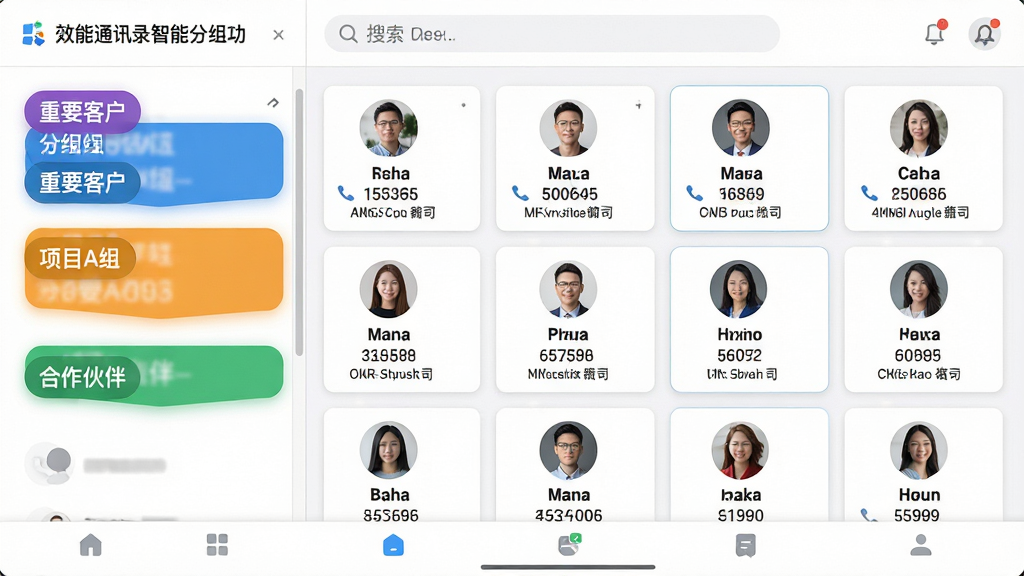1024x576 pixels.
Task: Open Caha's profile photo
Action: point(918,128)
